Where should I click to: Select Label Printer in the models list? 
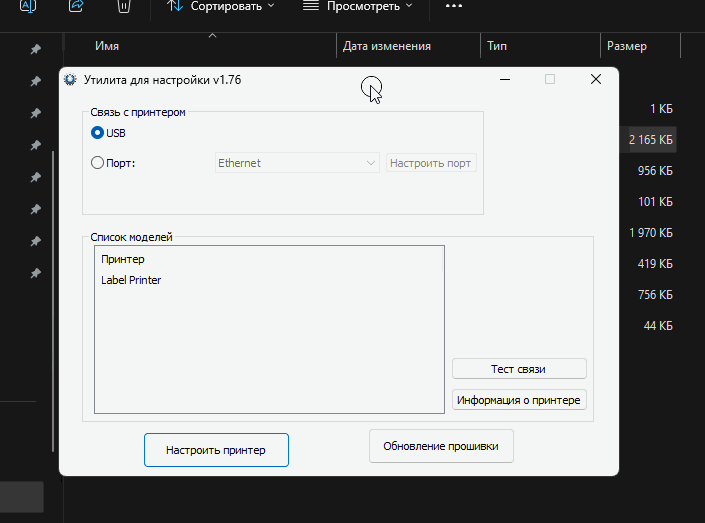coord(131,280)
